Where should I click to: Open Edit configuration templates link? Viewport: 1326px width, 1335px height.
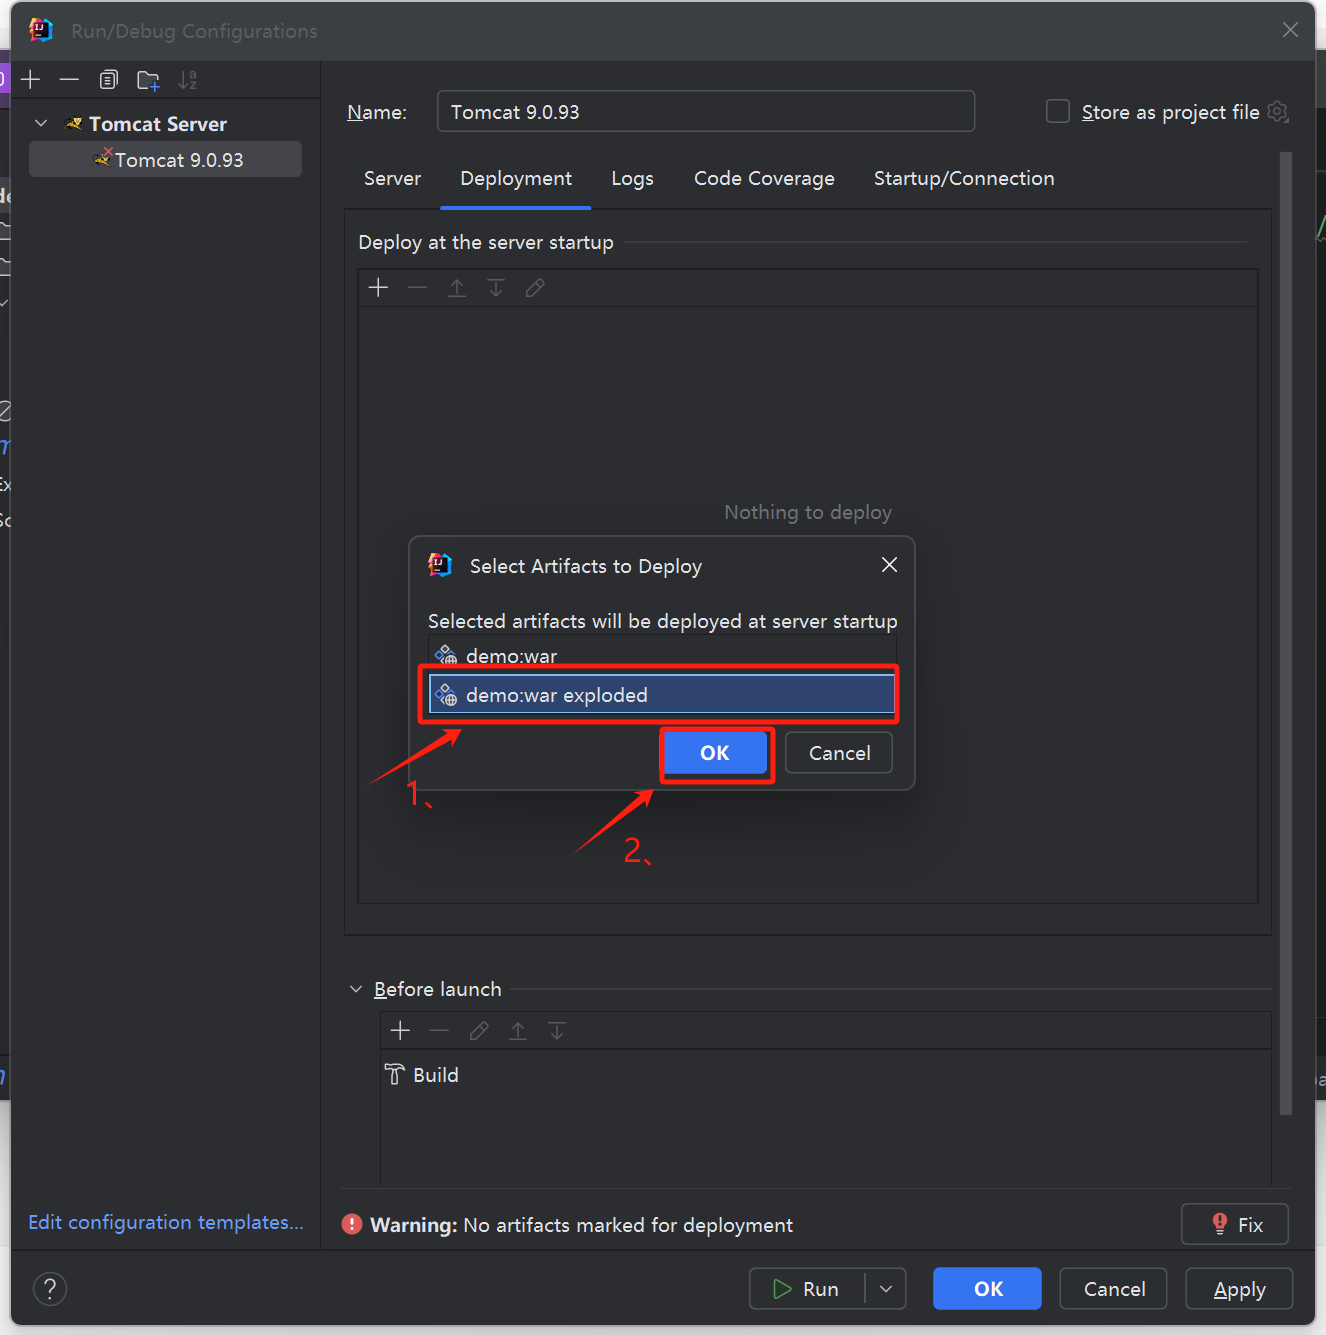166,1222
